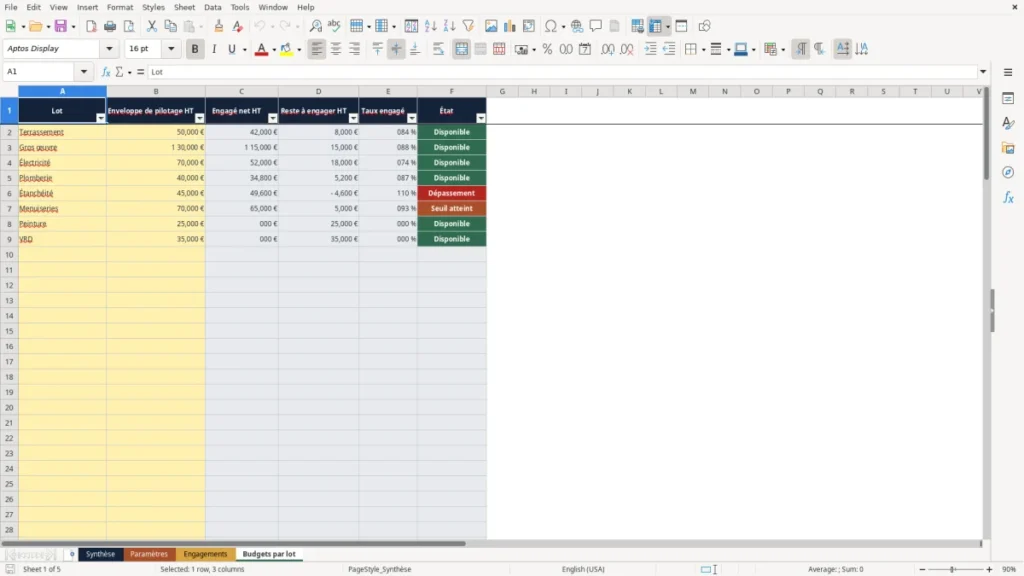Open sidebar Properties panel icon
The image size is (1024, 576).
pos(1008,98)
